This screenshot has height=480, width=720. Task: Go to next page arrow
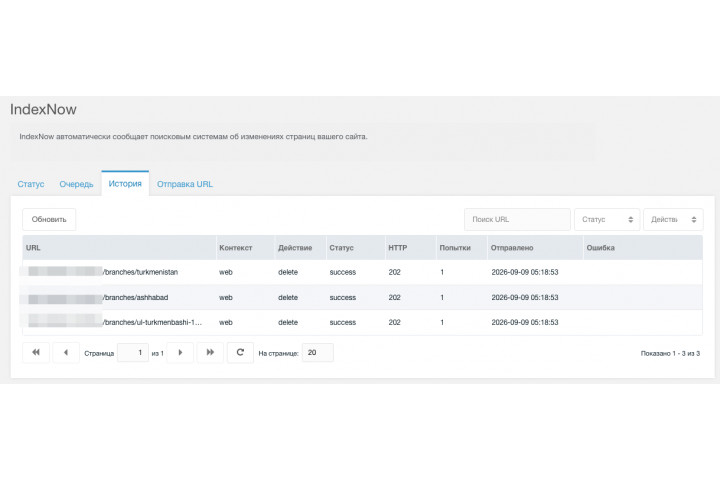click(x=180, y=353)
